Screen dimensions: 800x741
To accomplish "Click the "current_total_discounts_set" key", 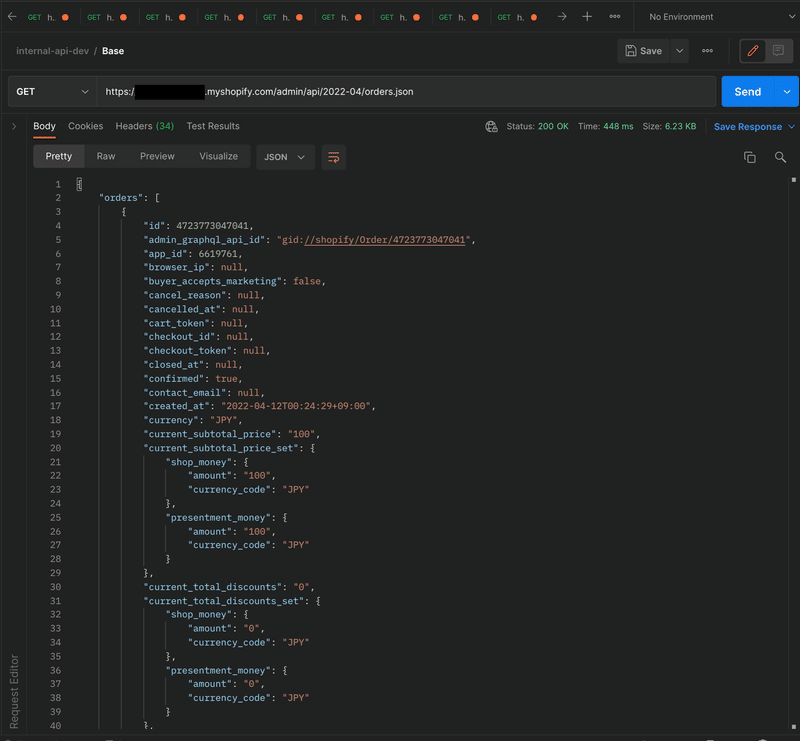I will point(223,602).
